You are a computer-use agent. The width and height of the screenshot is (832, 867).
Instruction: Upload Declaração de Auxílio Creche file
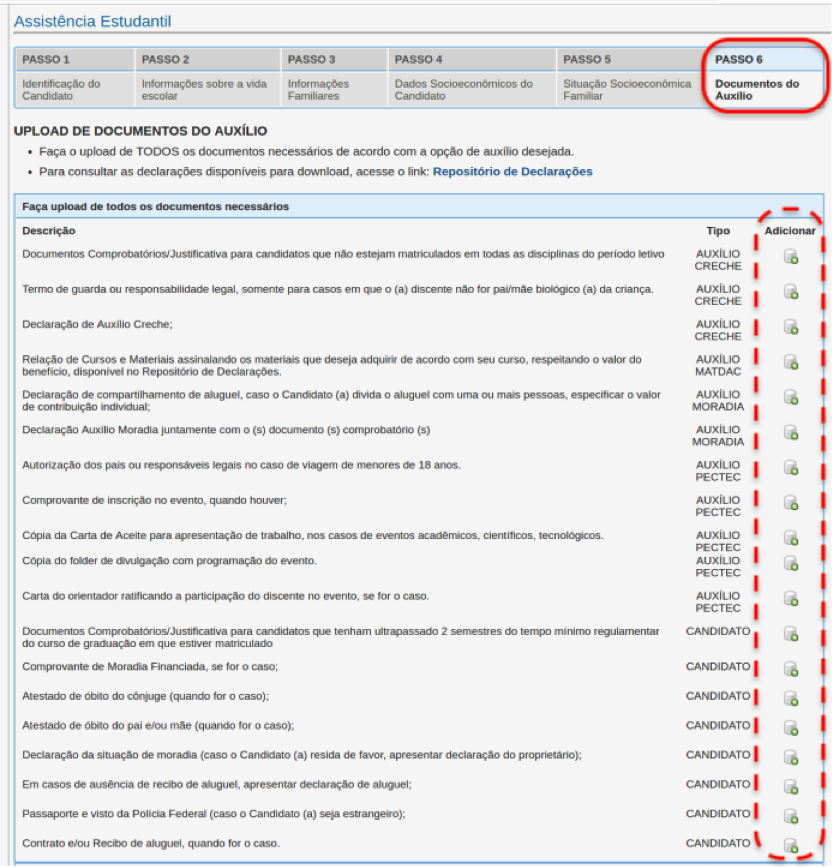coord(791,327)
